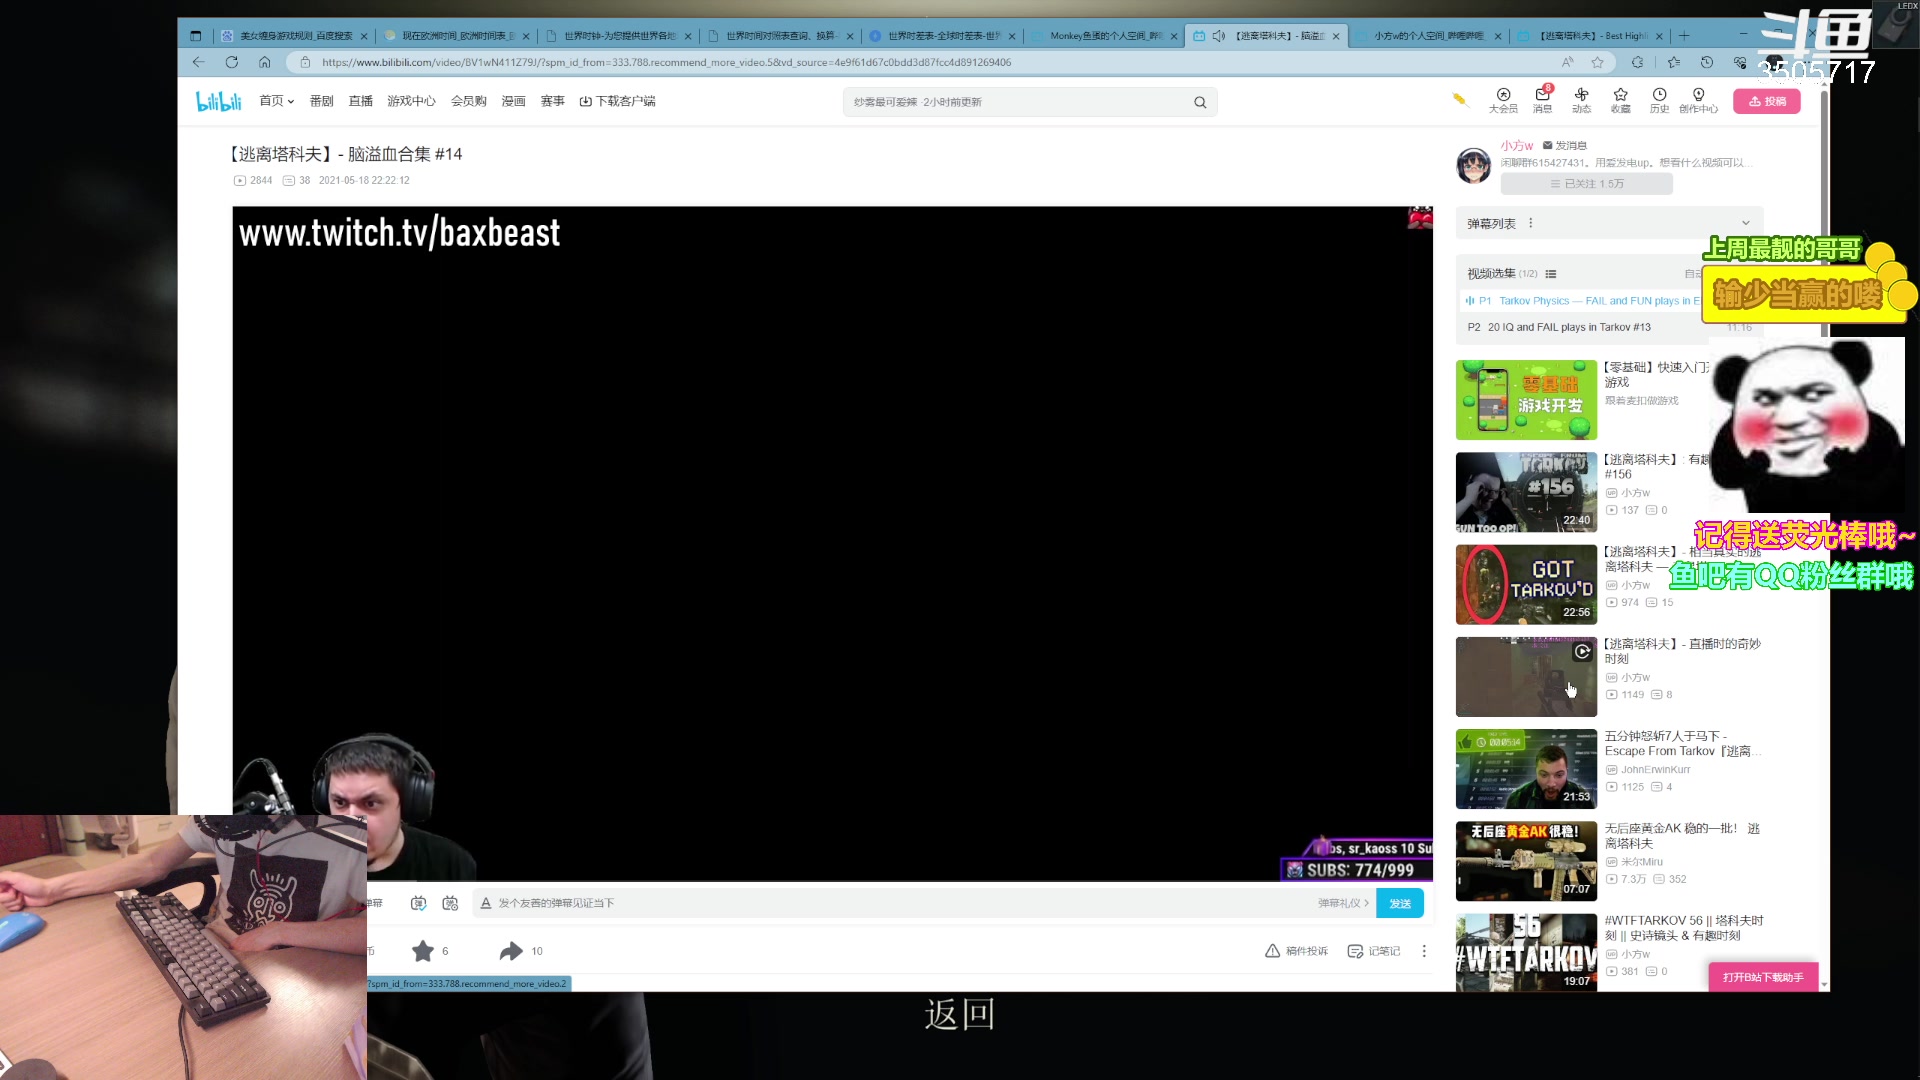
Task: Expand the 弹幕列表 panel chevron
Action: (1746, 223)
